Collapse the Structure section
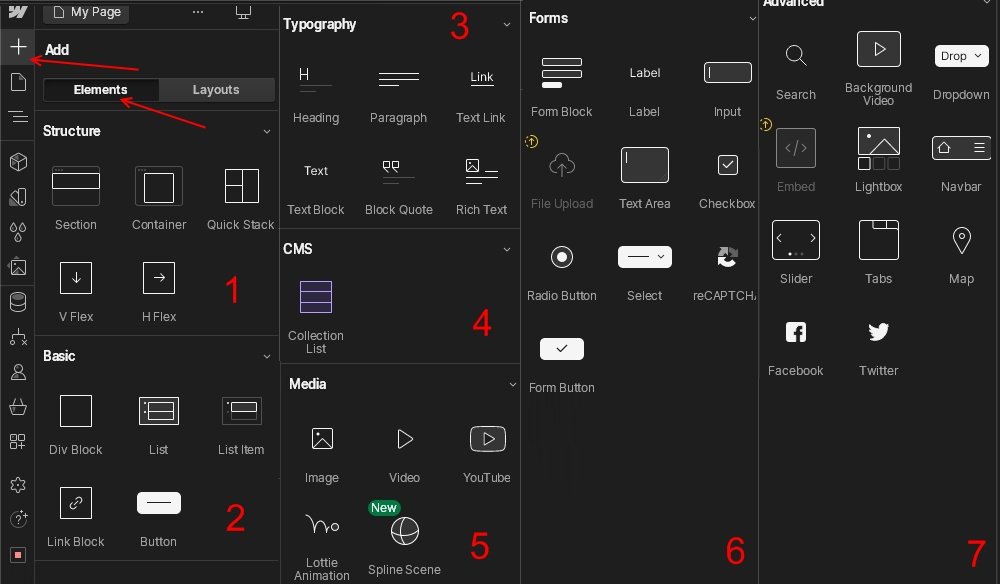The image size is (1000, 584). point(267,131)
